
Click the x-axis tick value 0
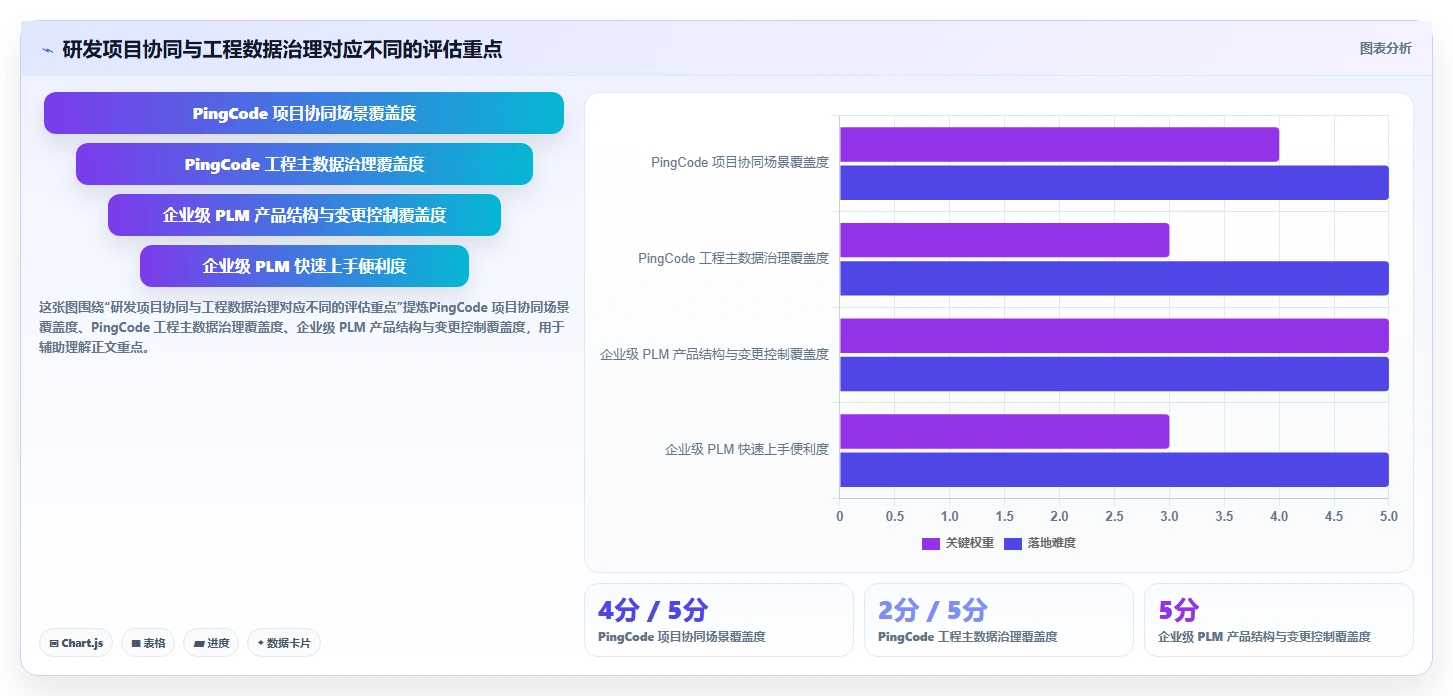point(840,517)
